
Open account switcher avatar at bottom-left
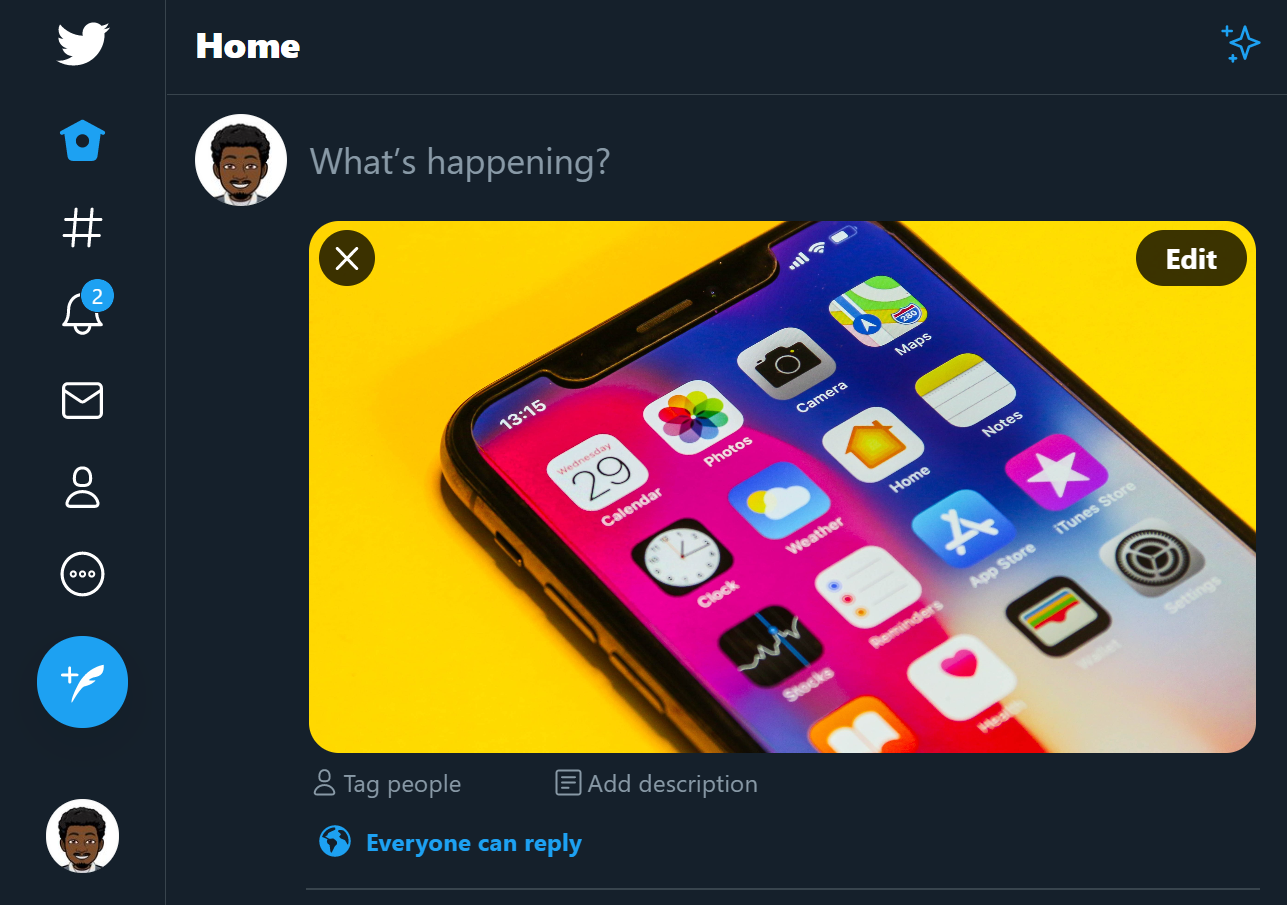tap(83, 835)
